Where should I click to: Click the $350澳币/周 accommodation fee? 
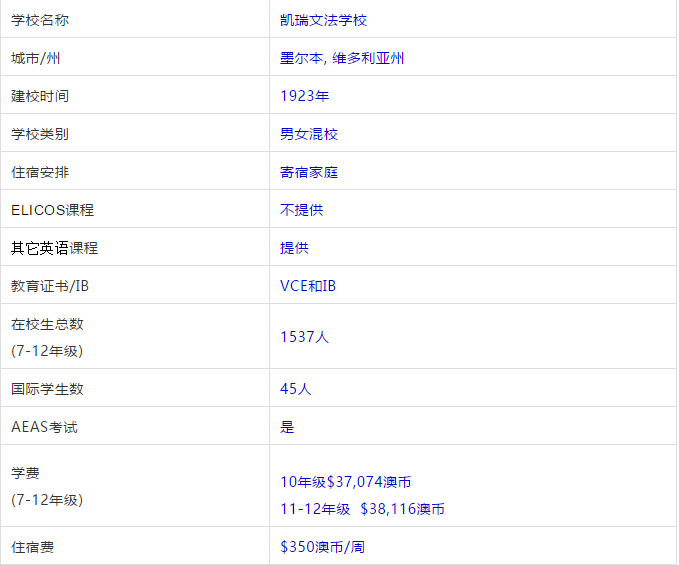tap(322, 547)
